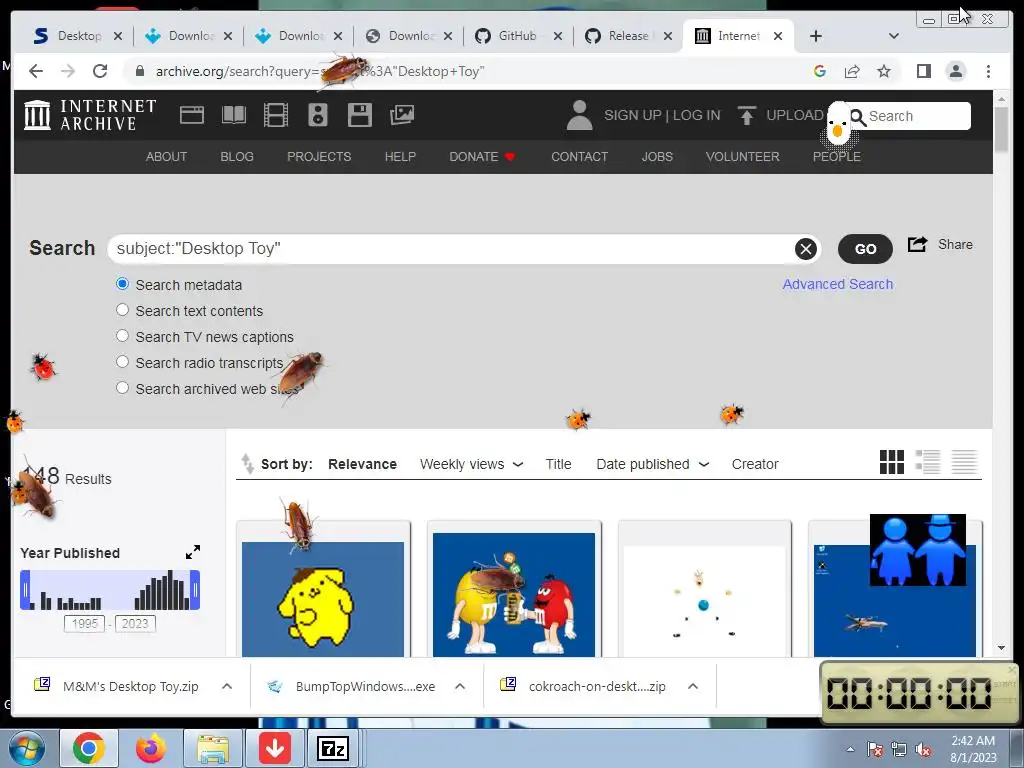This screenshot has width=1024, height=768.
Task: Open the Windows Start menu
Action: pyautogui.click(x=26, y=748)
